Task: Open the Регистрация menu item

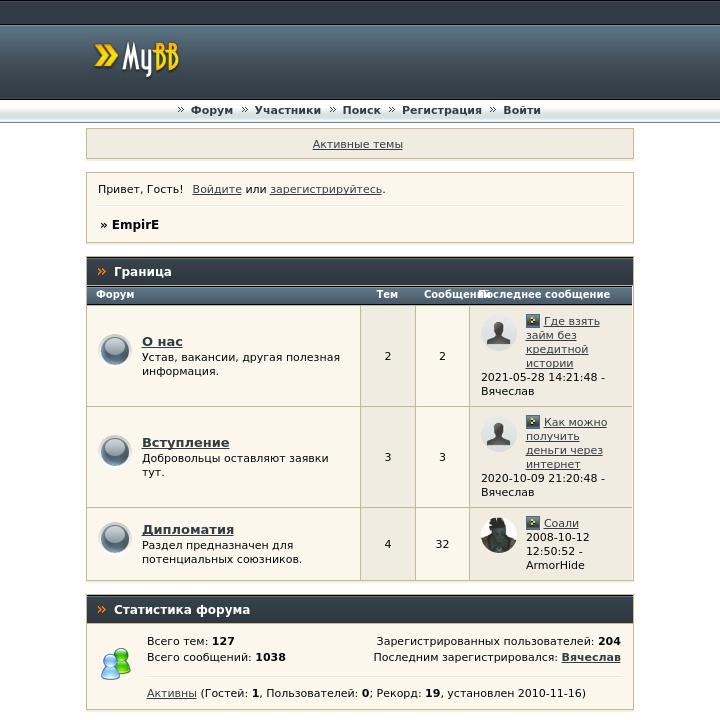Action: click(442, 110)
